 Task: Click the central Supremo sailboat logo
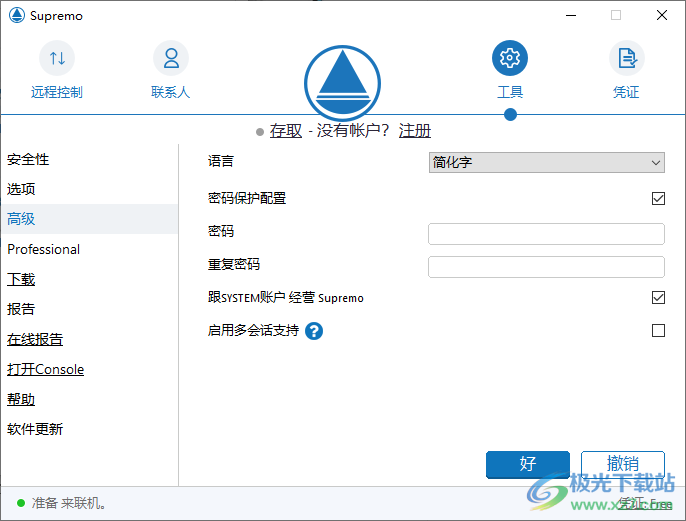pos(343,83)
